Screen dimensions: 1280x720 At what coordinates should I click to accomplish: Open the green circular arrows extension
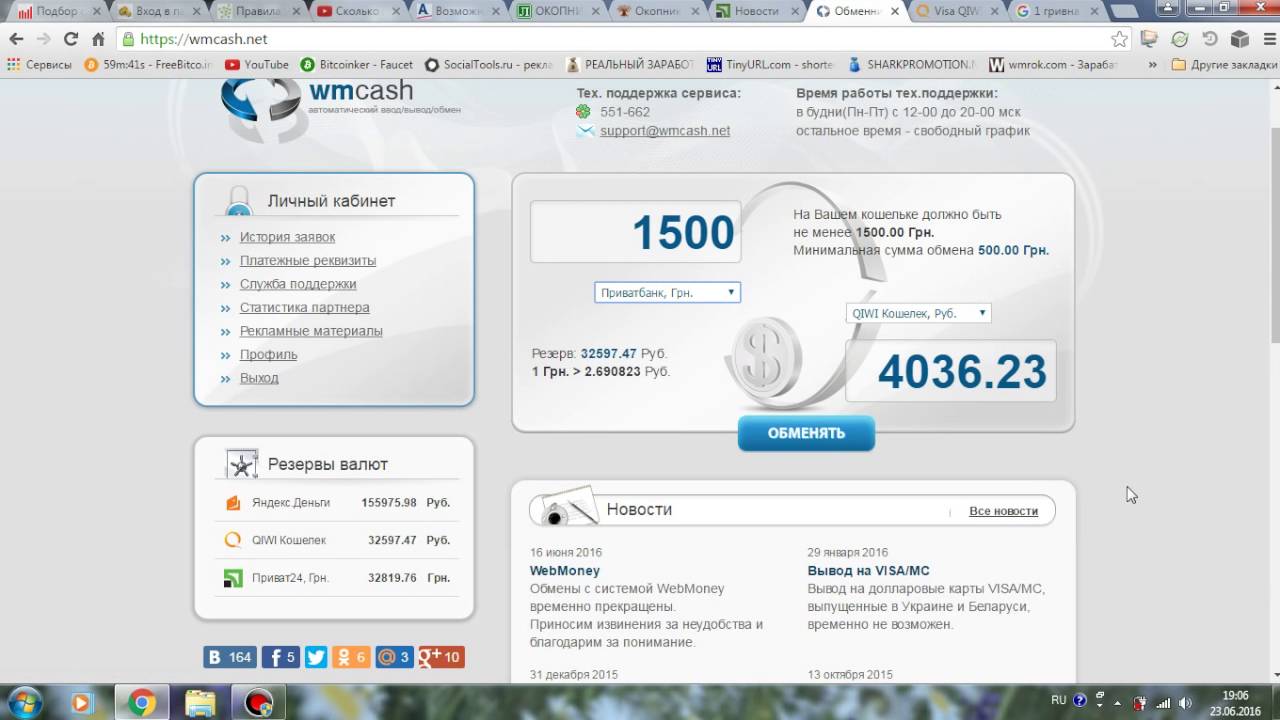(1180, 39)
